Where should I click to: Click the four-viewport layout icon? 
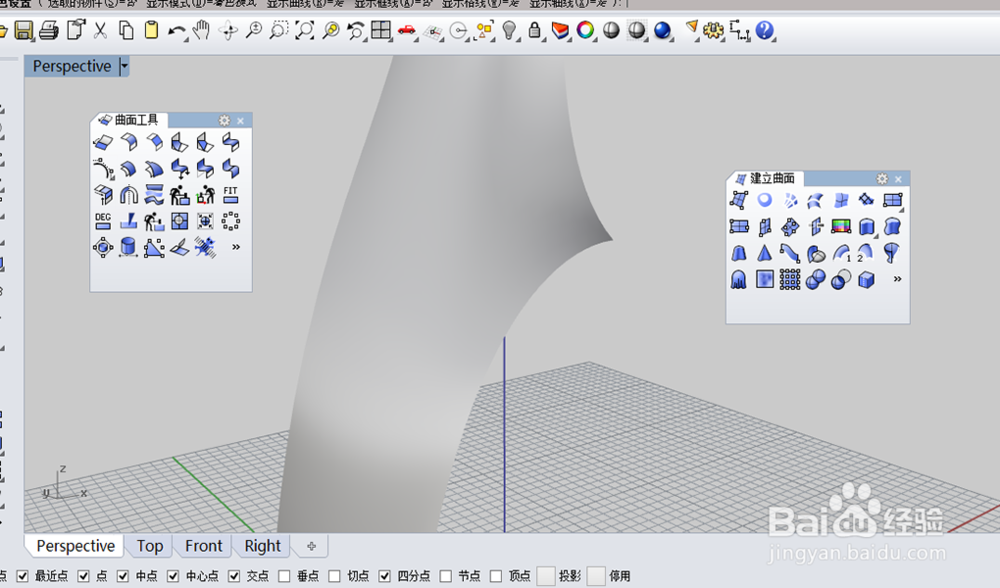(x=381, y=30)
